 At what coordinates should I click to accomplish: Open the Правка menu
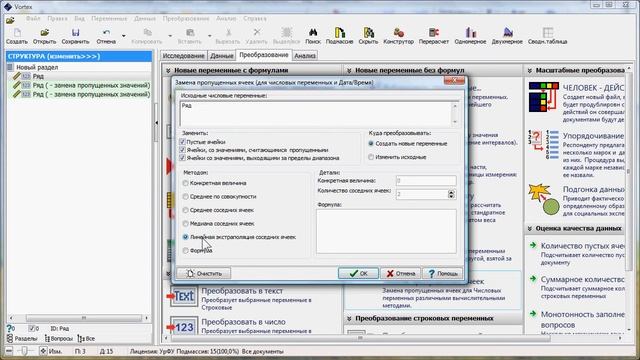pos(57,18)
